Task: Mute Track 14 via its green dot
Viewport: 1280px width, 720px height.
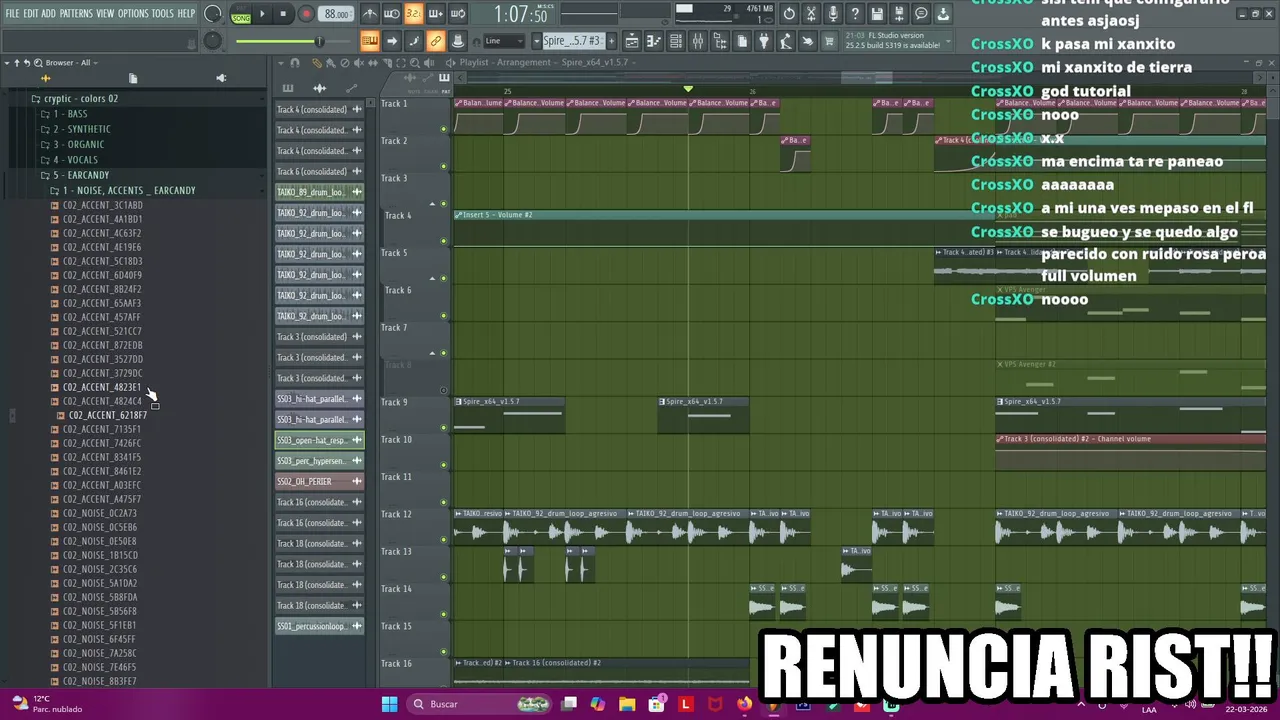Action: (x=443, y=615)
